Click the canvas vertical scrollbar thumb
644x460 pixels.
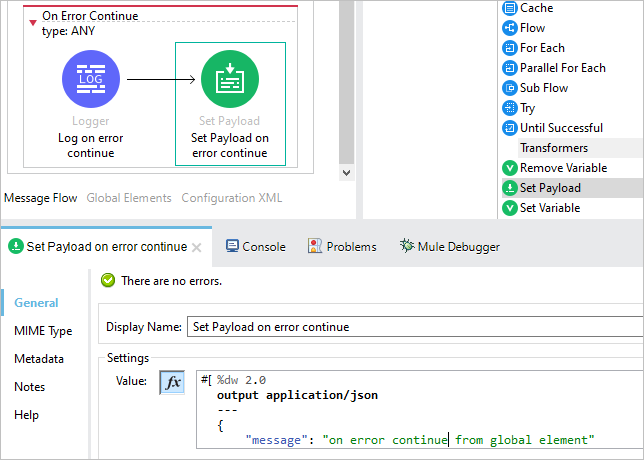[347, 83]
